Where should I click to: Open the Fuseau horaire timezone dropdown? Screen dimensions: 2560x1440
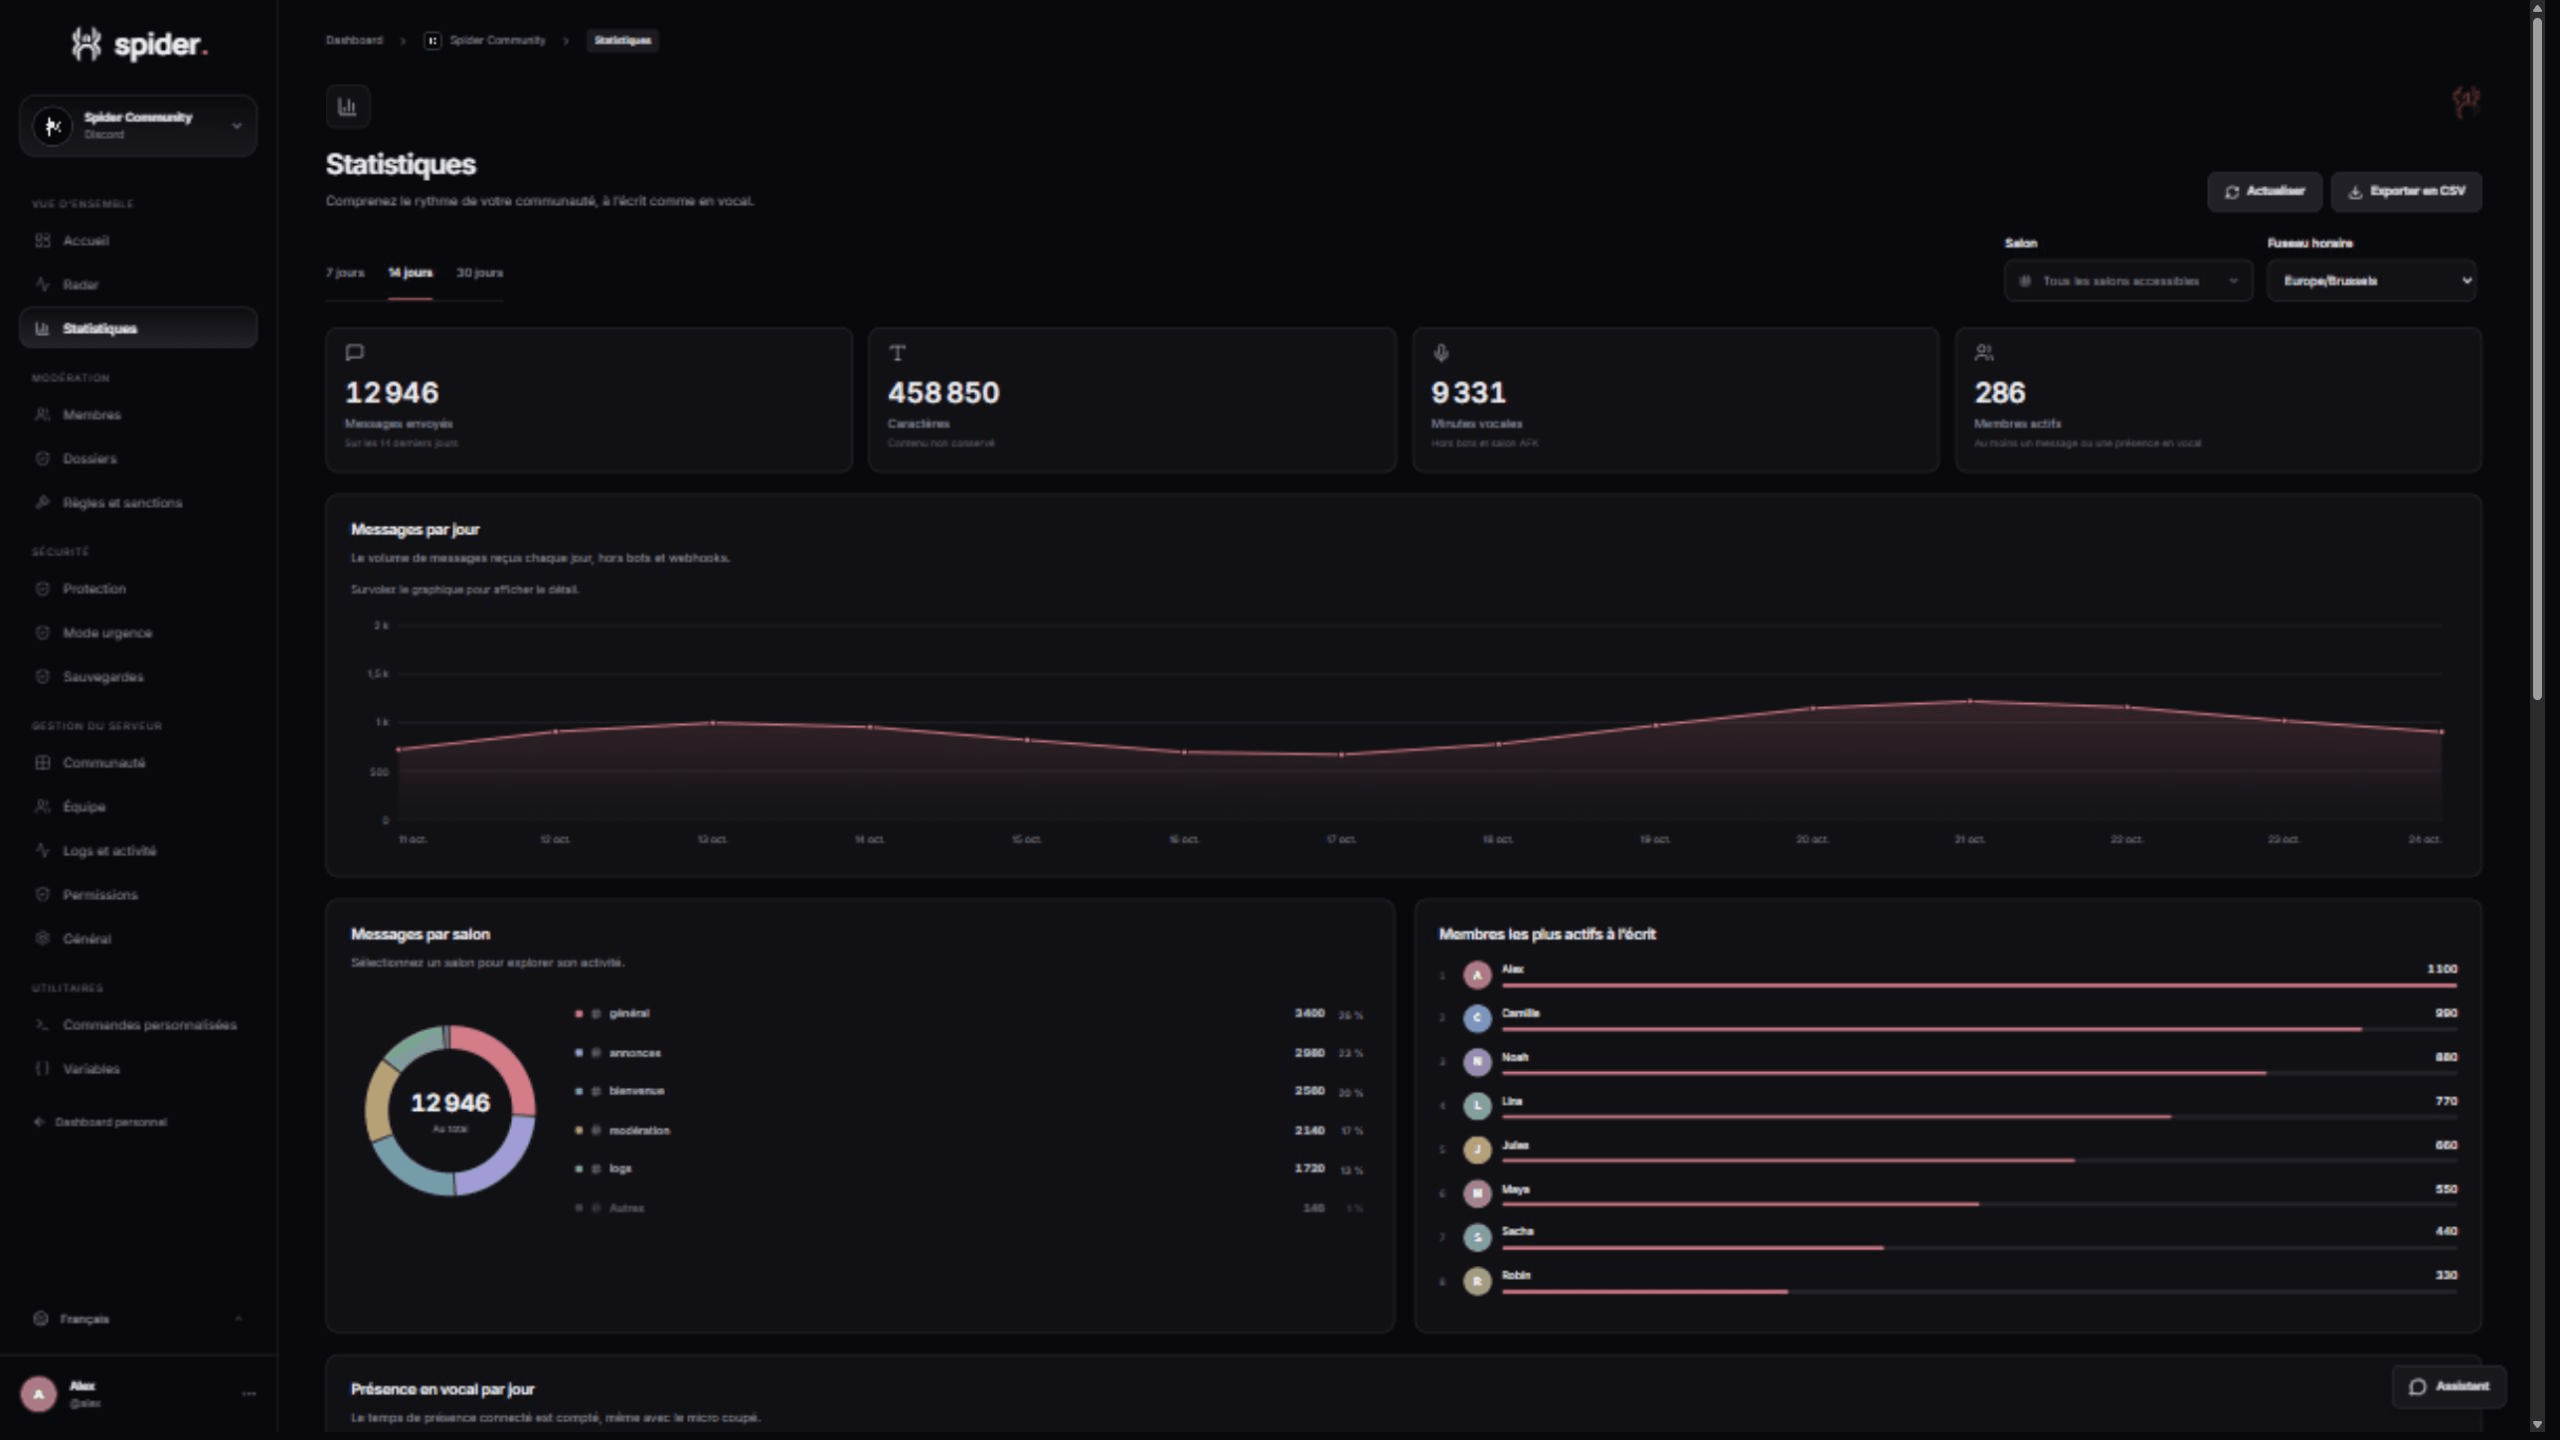click(x=2372, y=281)
